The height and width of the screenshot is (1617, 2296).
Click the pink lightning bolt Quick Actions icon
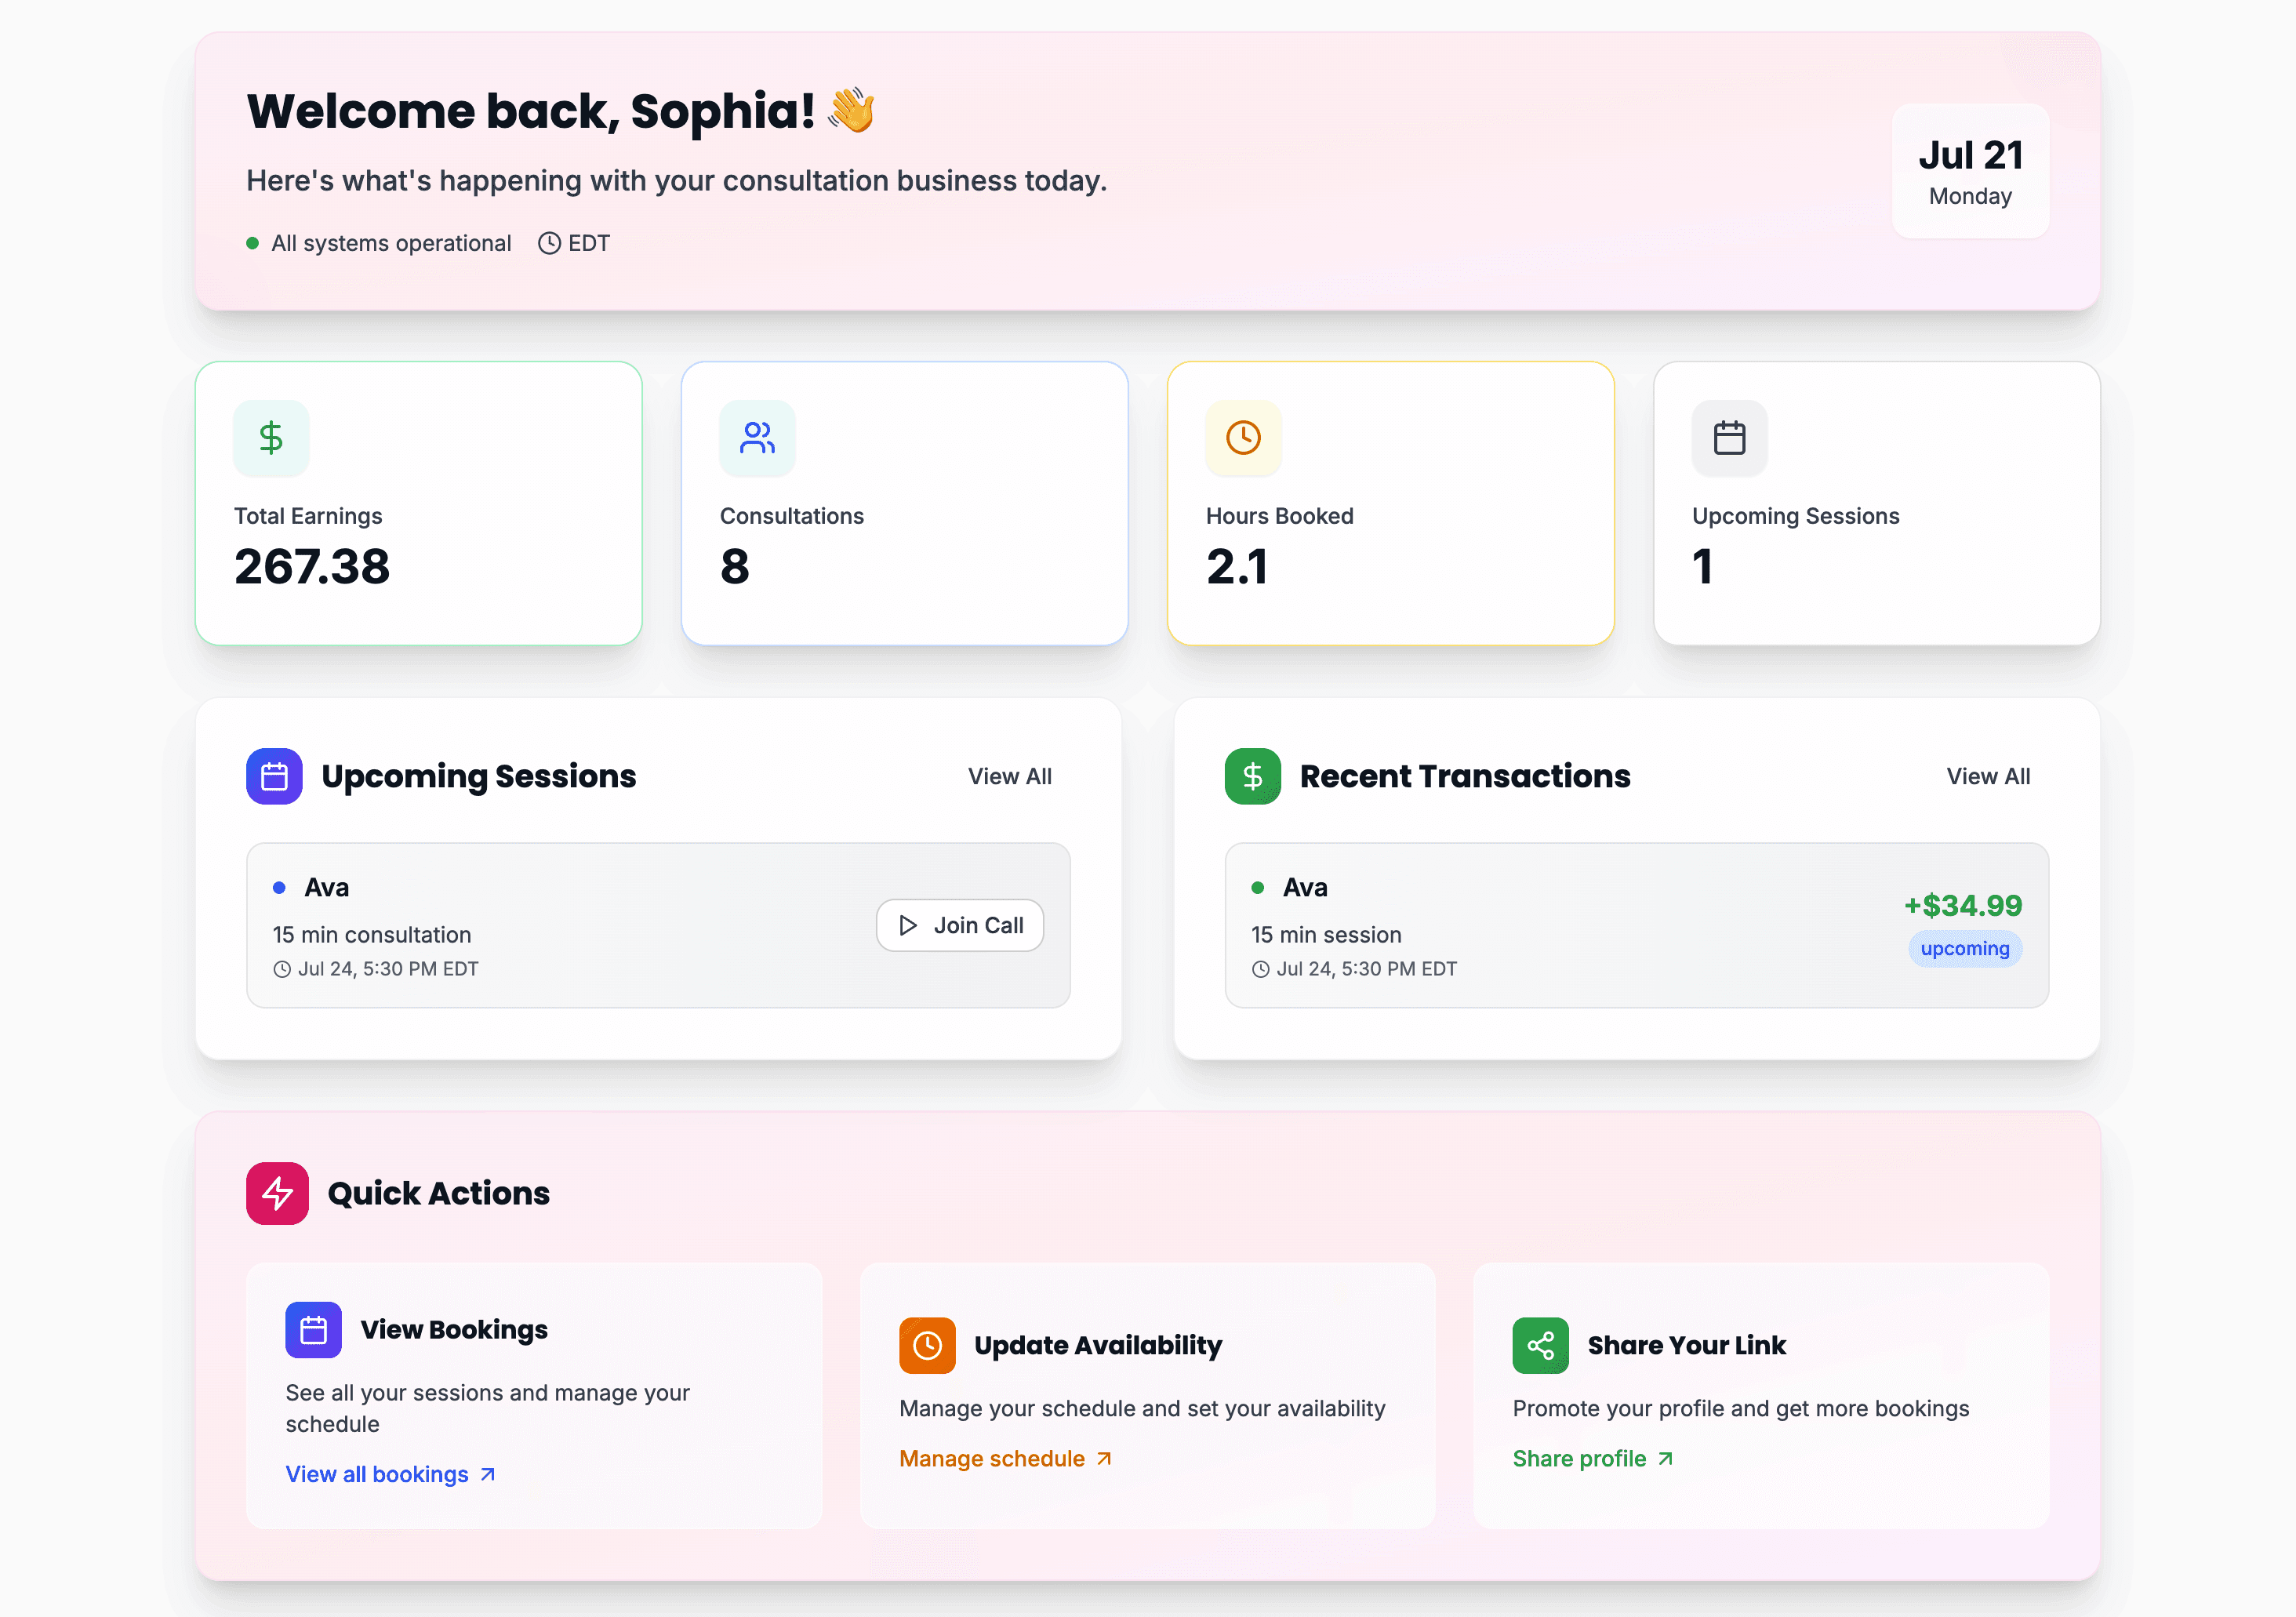click(277, 1193)
